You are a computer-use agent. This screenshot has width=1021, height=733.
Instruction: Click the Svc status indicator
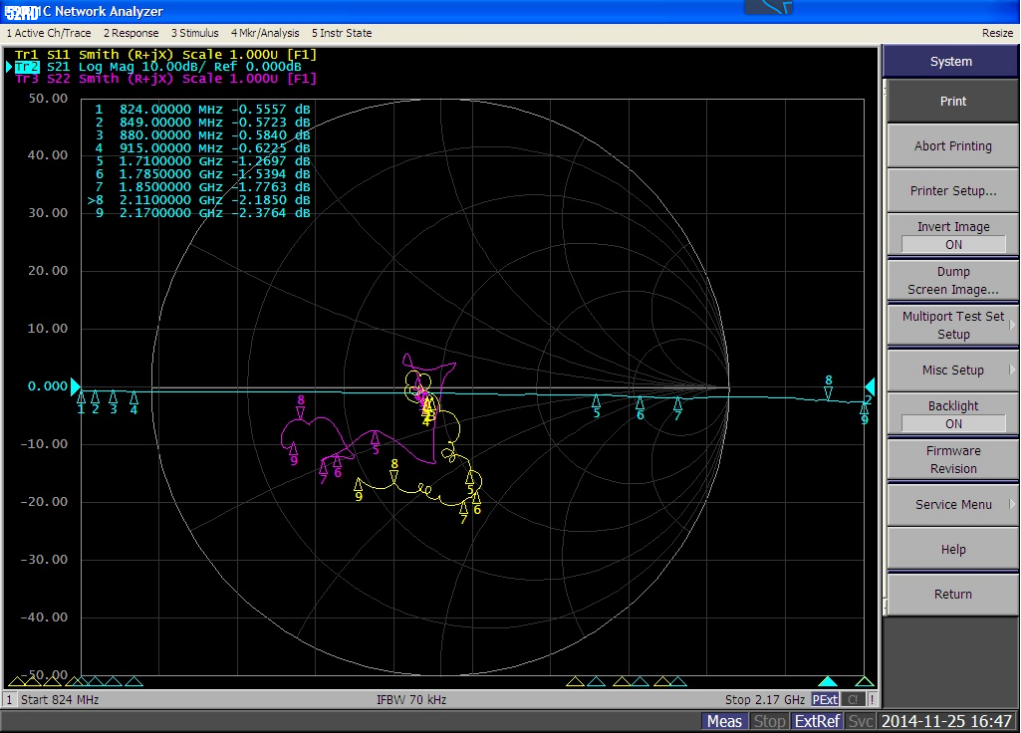tap(860, 721)
